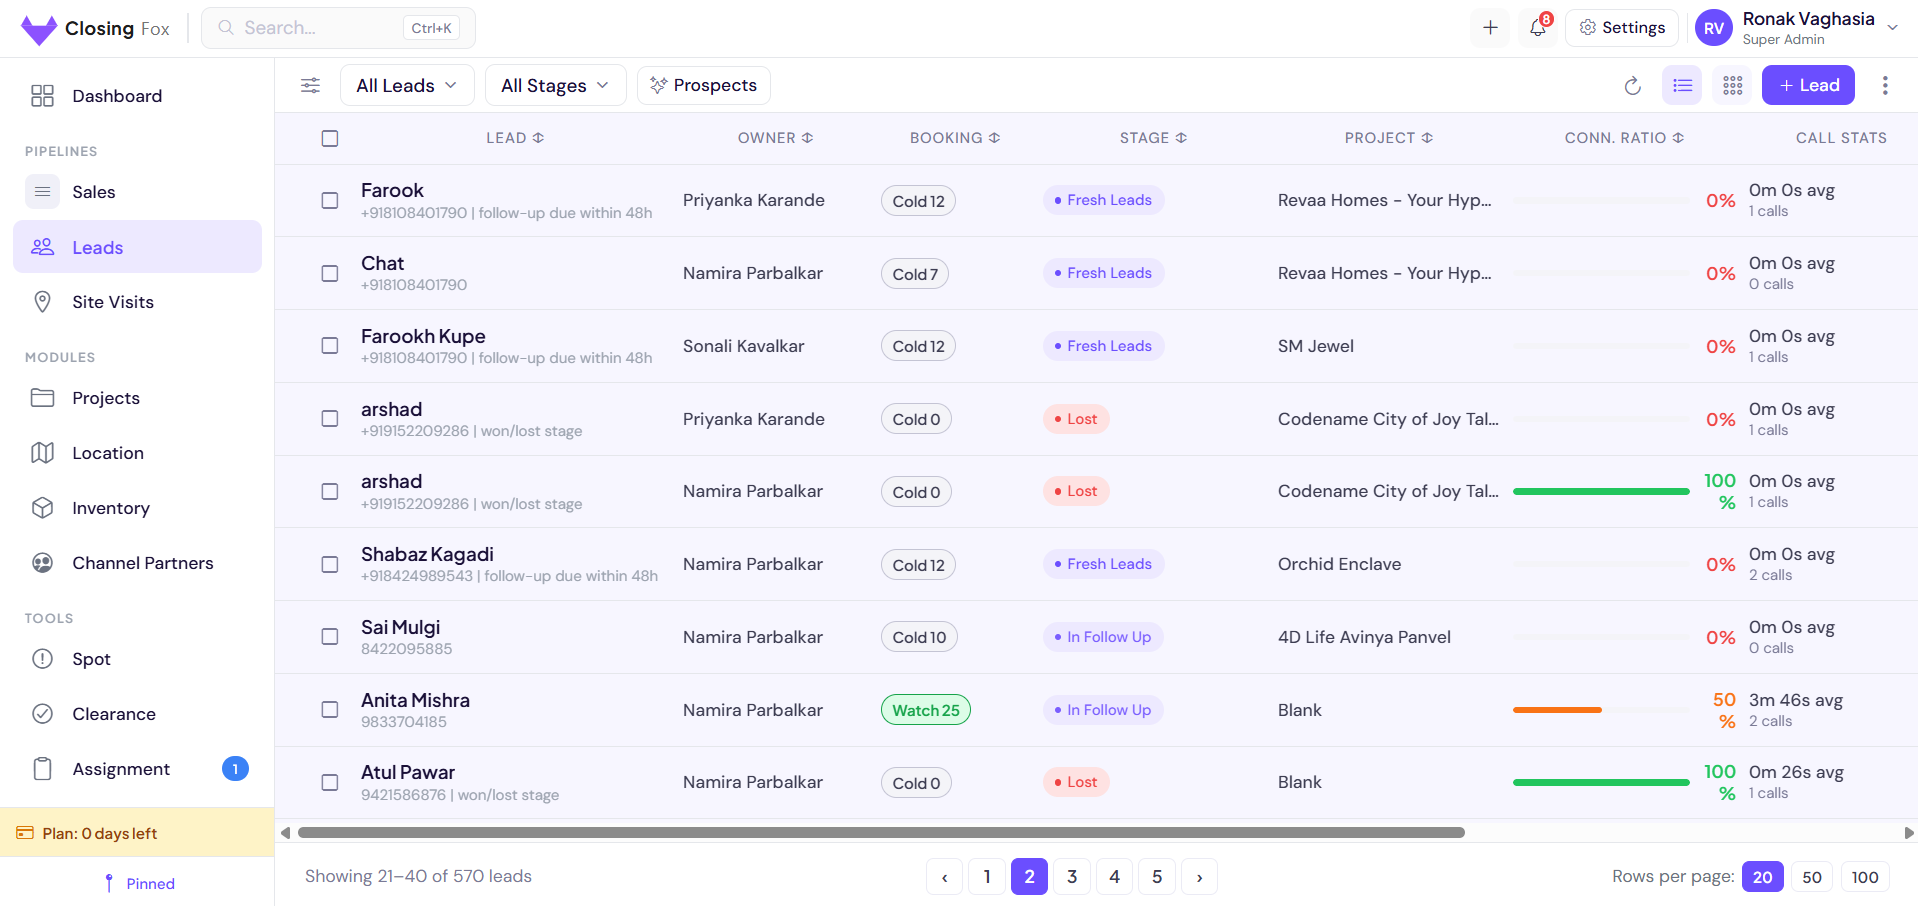Screen dimensions: 1918x906
Task: Go to Site Visits in the sidebar
Action: pos(112,302)
